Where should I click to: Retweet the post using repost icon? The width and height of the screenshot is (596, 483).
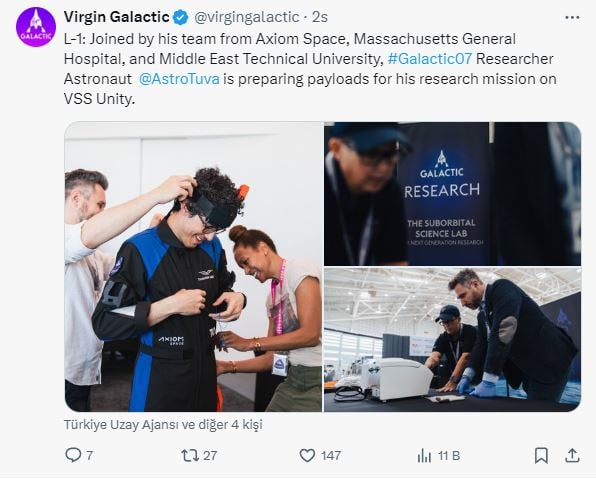190,455
